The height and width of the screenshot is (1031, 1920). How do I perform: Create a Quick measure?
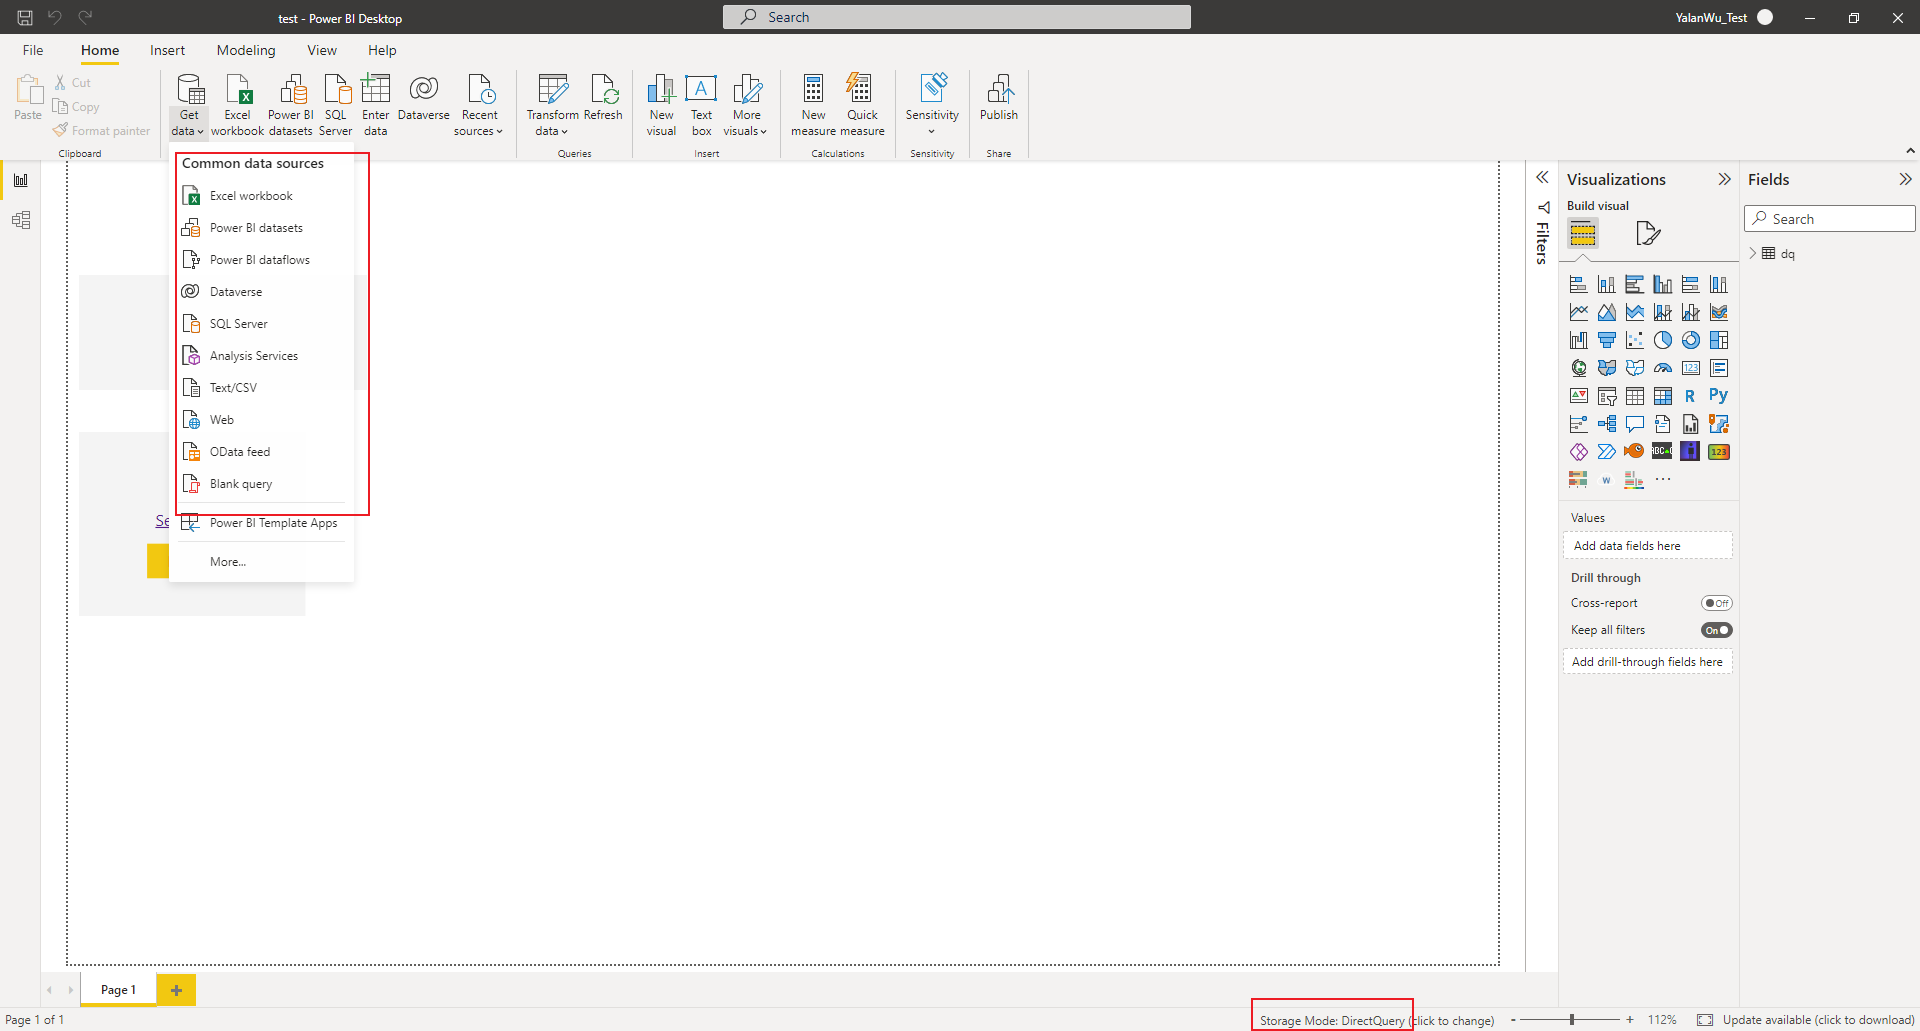coord(862,104)
